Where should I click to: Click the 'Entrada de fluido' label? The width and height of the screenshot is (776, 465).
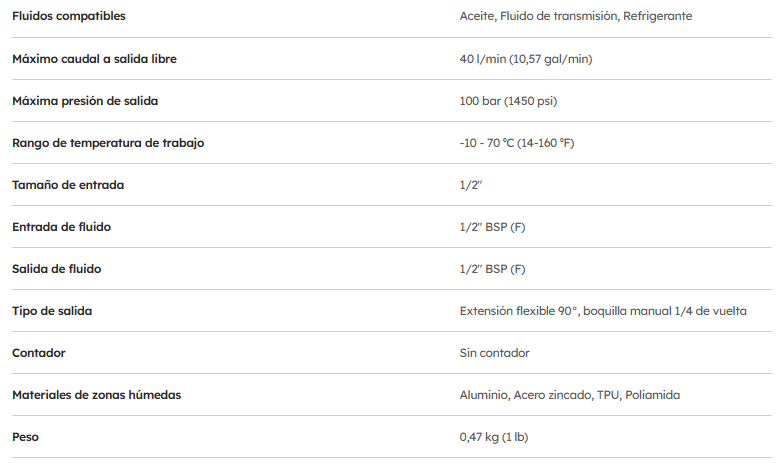61,227
